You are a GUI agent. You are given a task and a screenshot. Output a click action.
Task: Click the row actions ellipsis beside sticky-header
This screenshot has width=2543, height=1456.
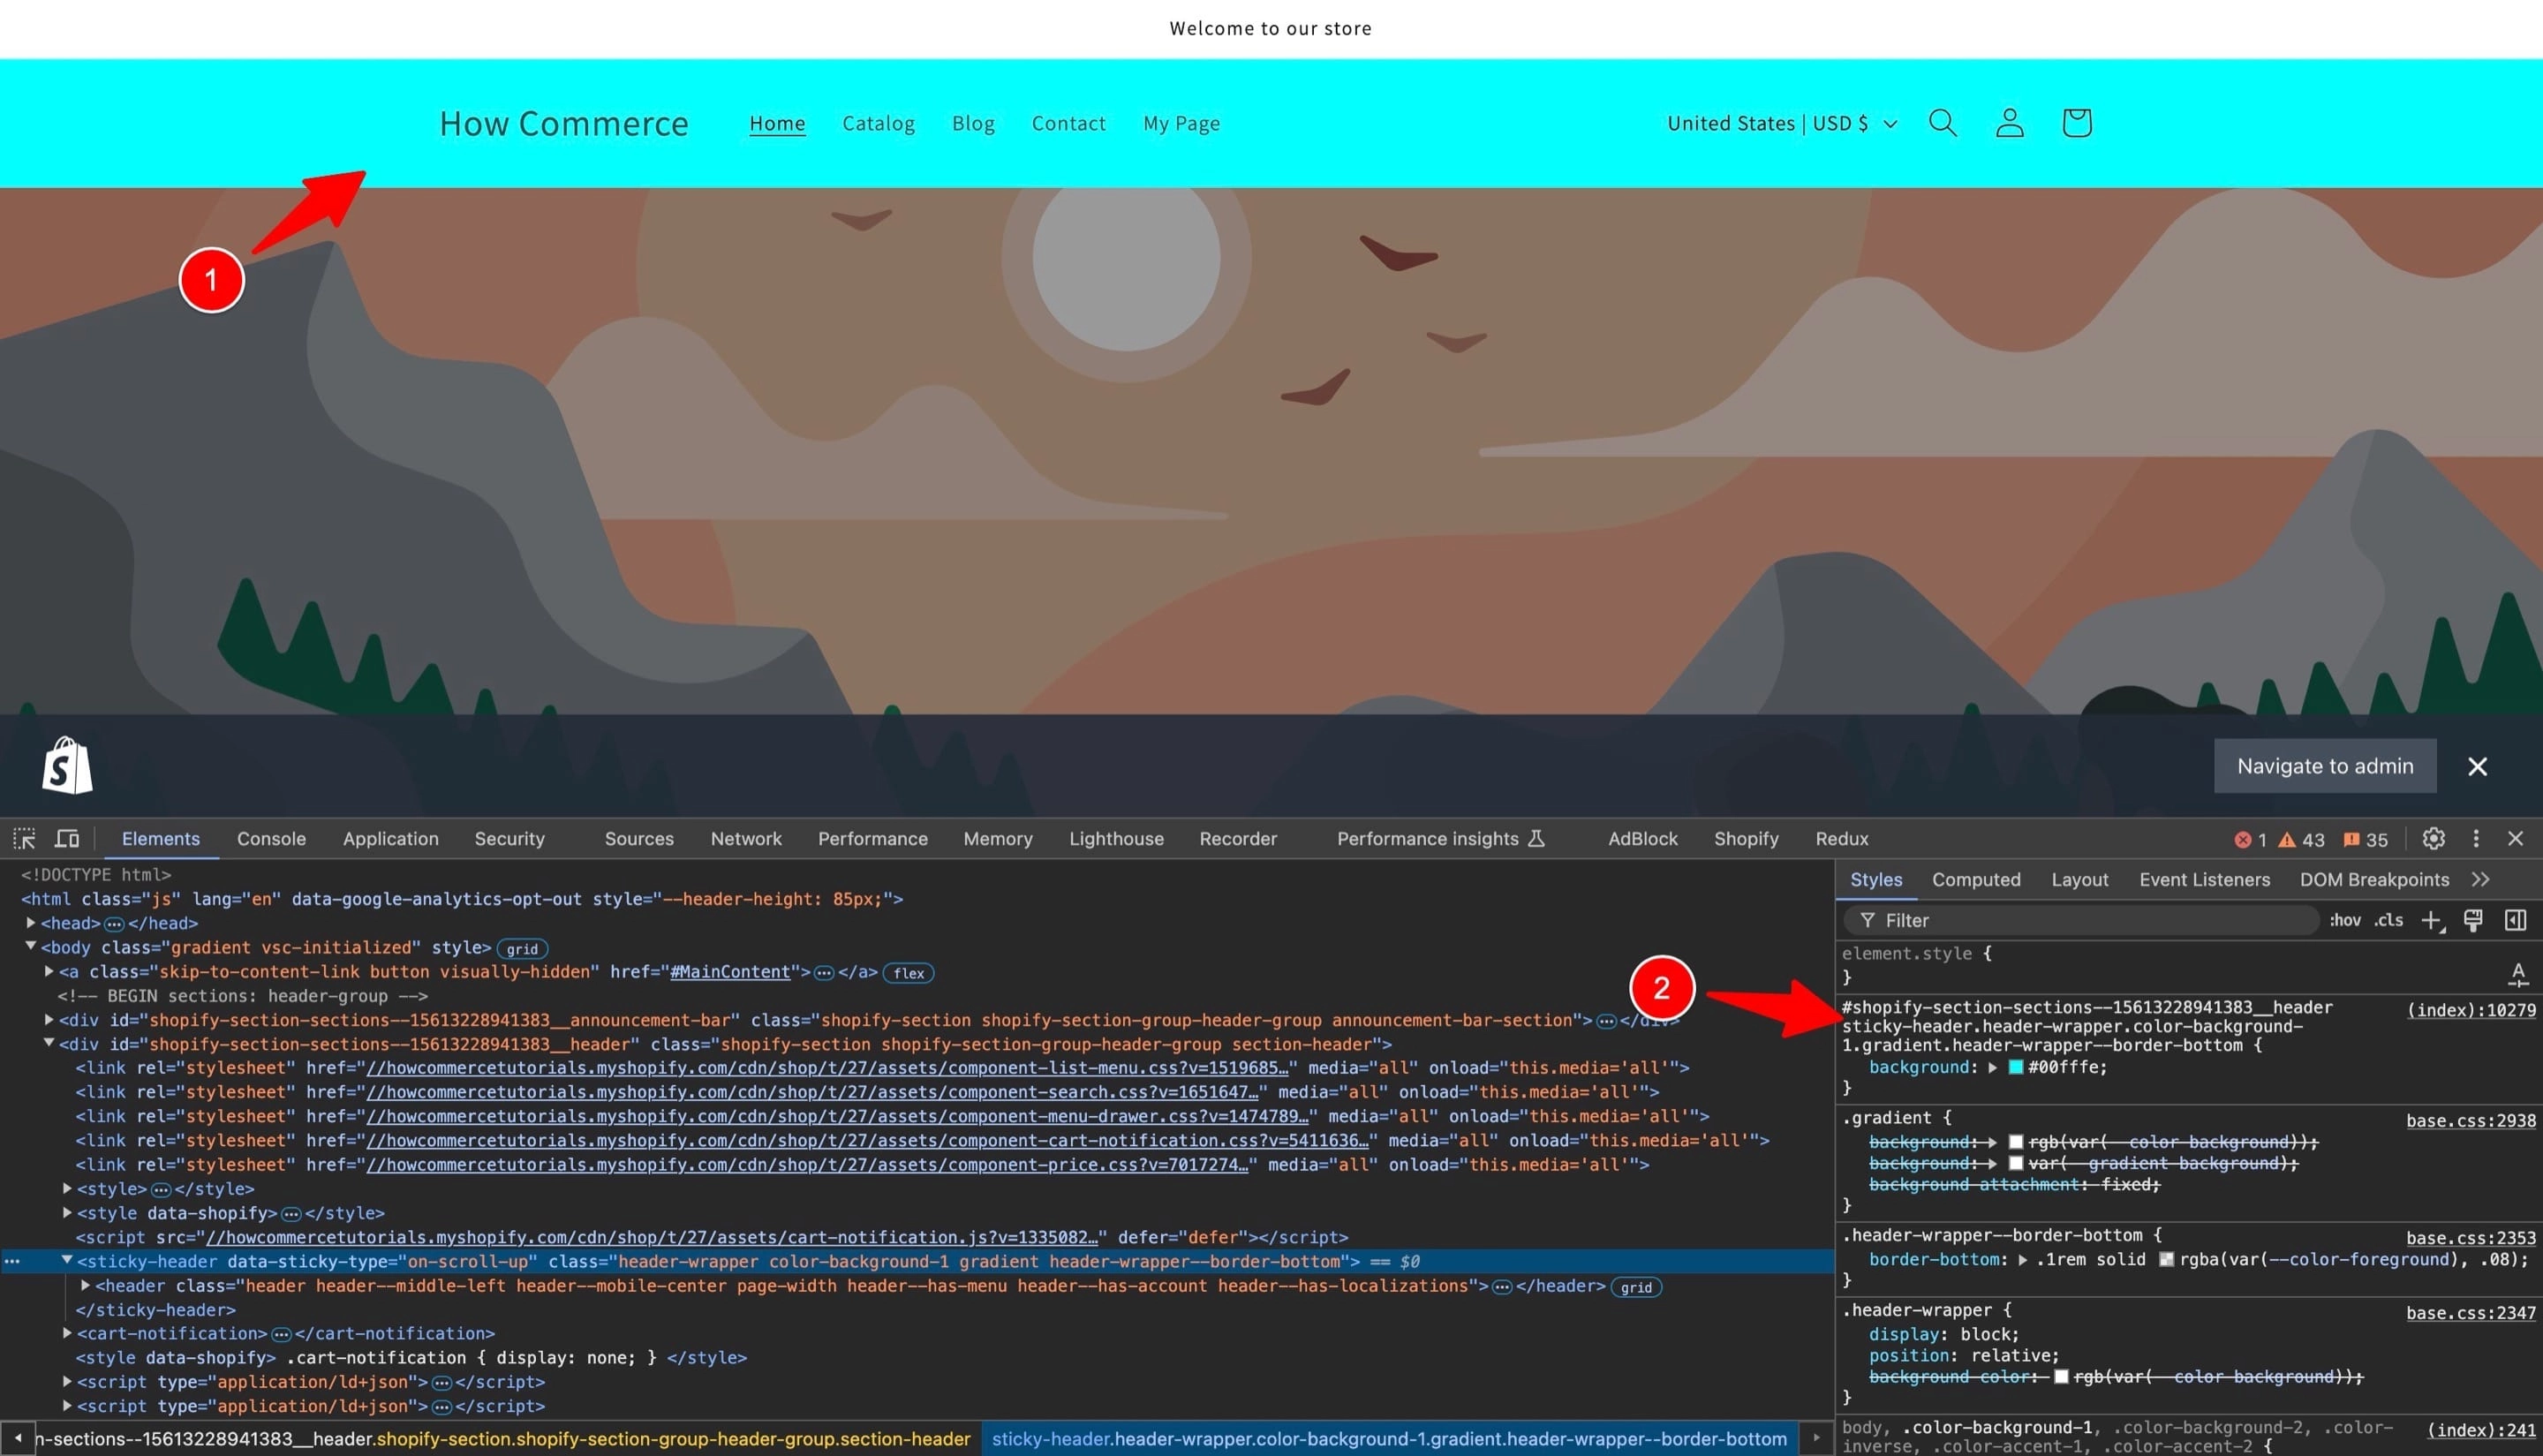[12, 1261]
